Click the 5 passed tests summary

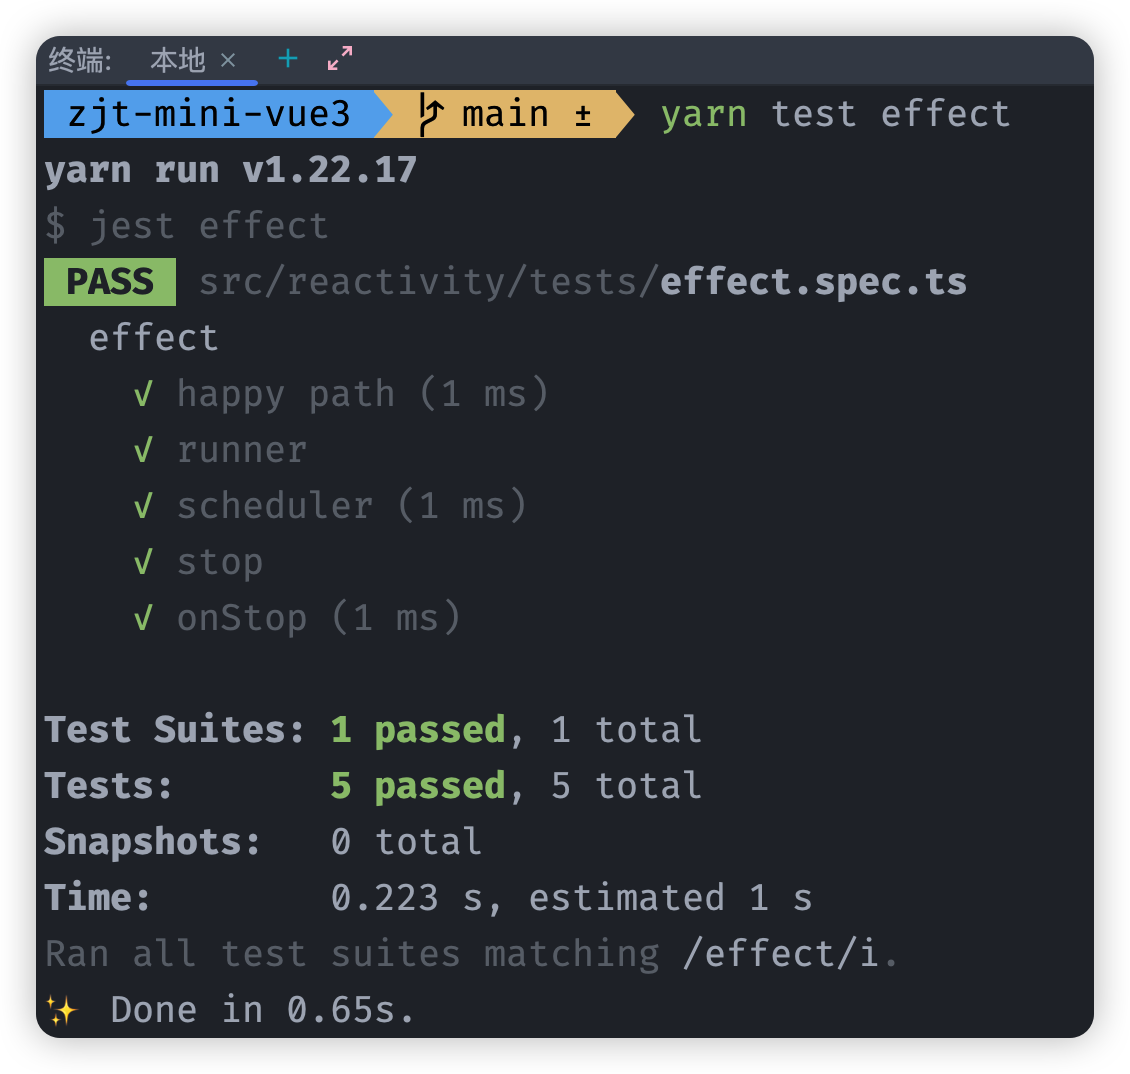pyautogui.click(x=418, y=786)
